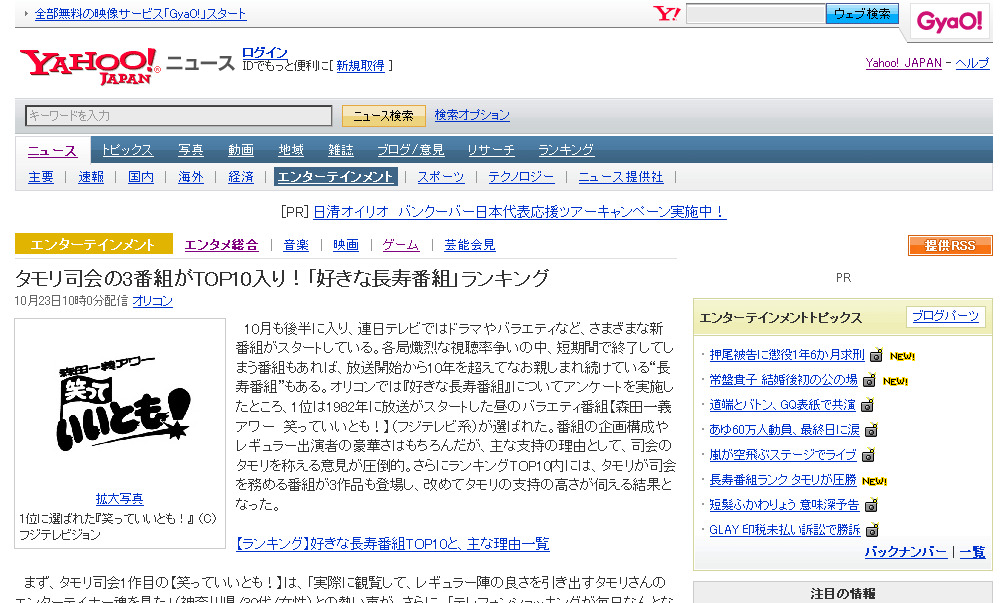Open the エンタメ総合 subcategory

[x=221, y=245]
